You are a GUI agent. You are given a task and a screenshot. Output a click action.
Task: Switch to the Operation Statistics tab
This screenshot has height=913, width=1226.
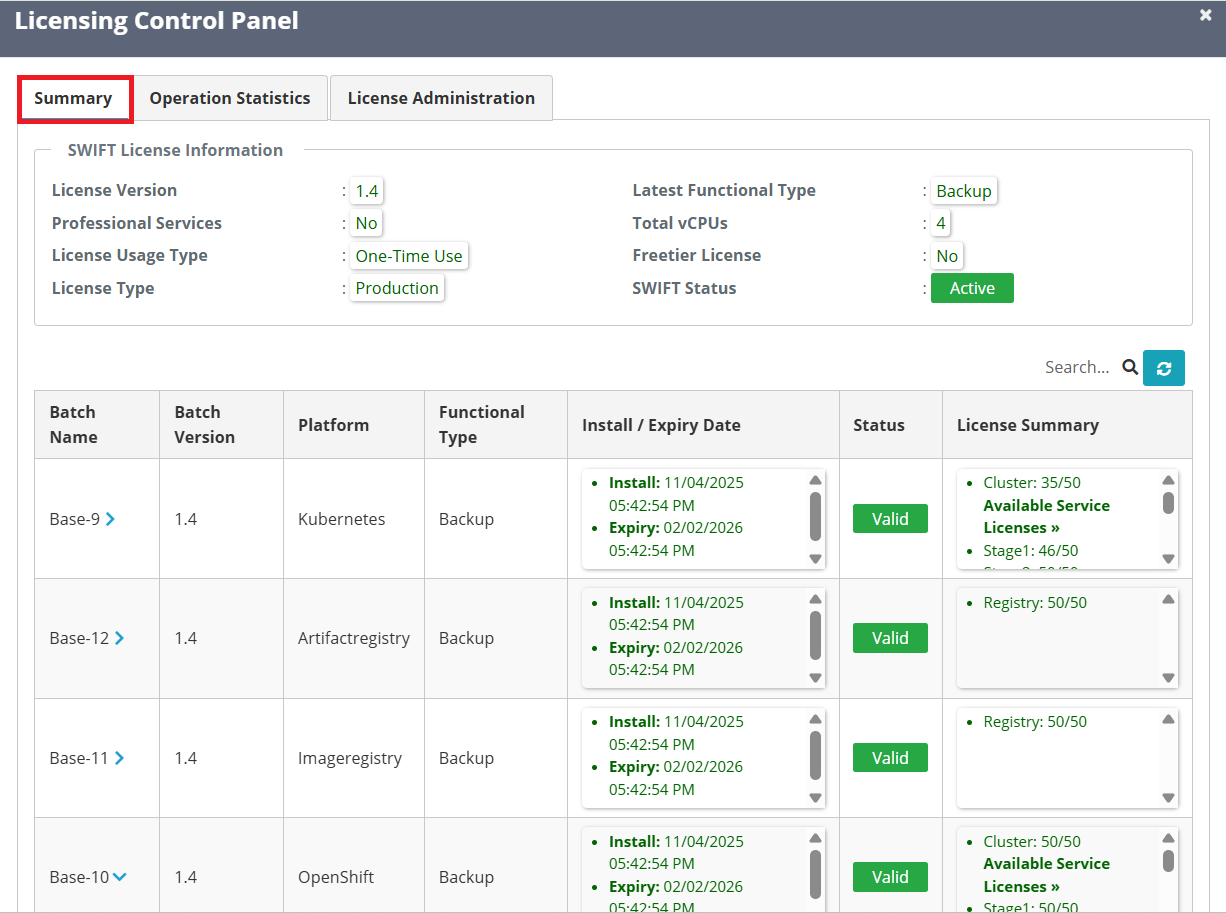pos(230,98)
